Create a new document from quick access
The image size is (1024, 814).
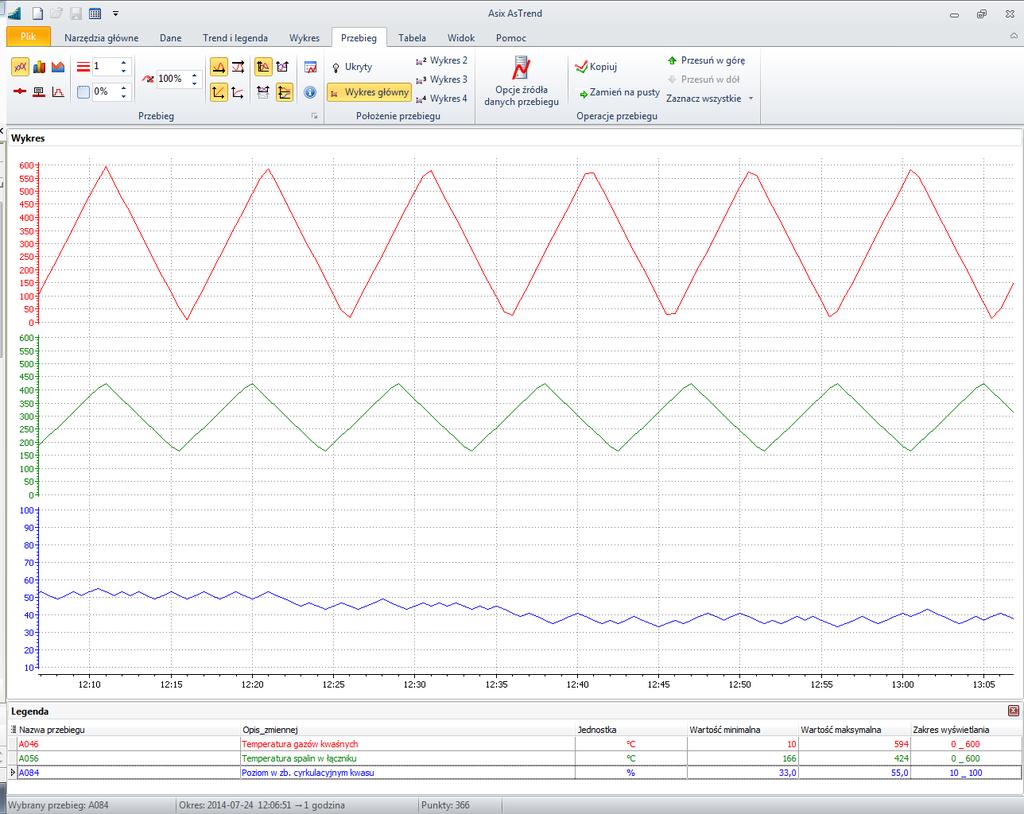click(x=38, y=13)
